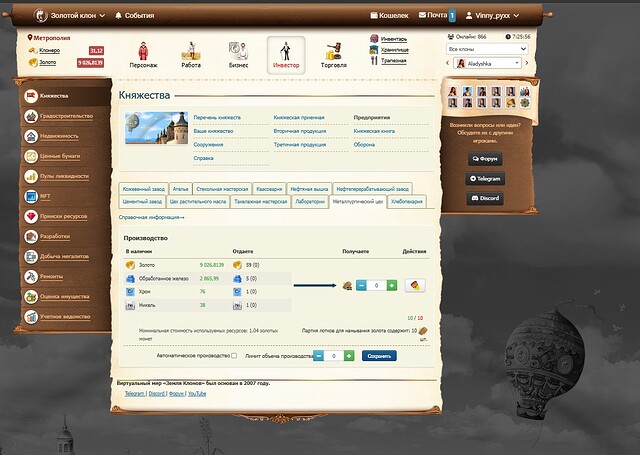This screenshot has height=455, width=640.
Task: Open the Княжеская книга link
Action: coord(375,131)
